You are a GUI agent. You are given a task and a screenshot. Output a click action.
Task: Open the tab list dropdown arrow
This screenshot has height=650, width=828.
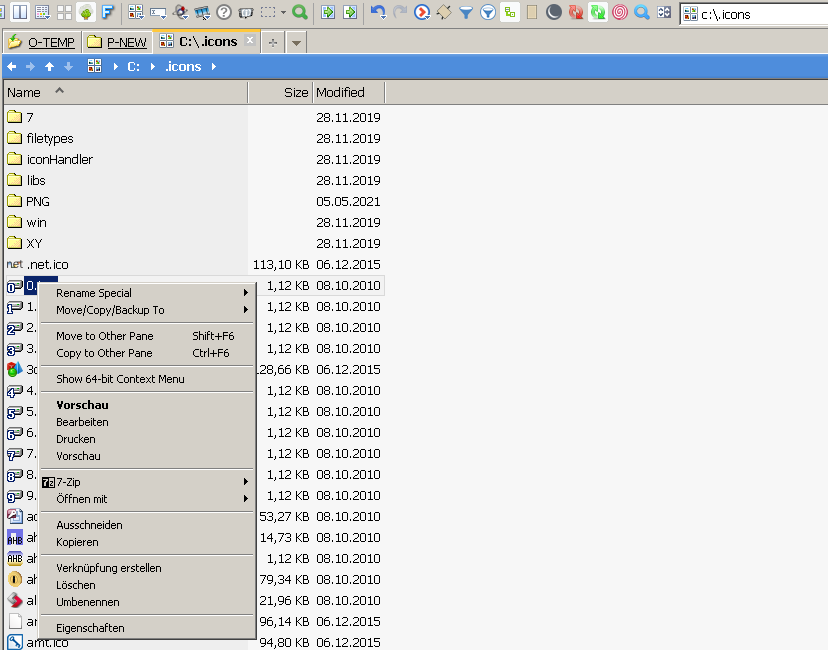coord(297,43)
